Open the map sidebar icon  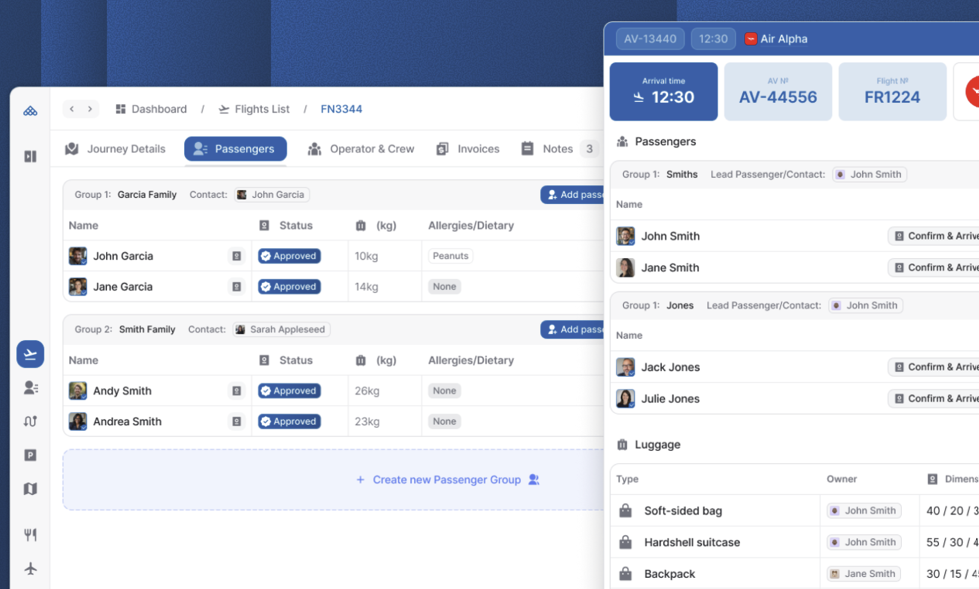point(30,489)
